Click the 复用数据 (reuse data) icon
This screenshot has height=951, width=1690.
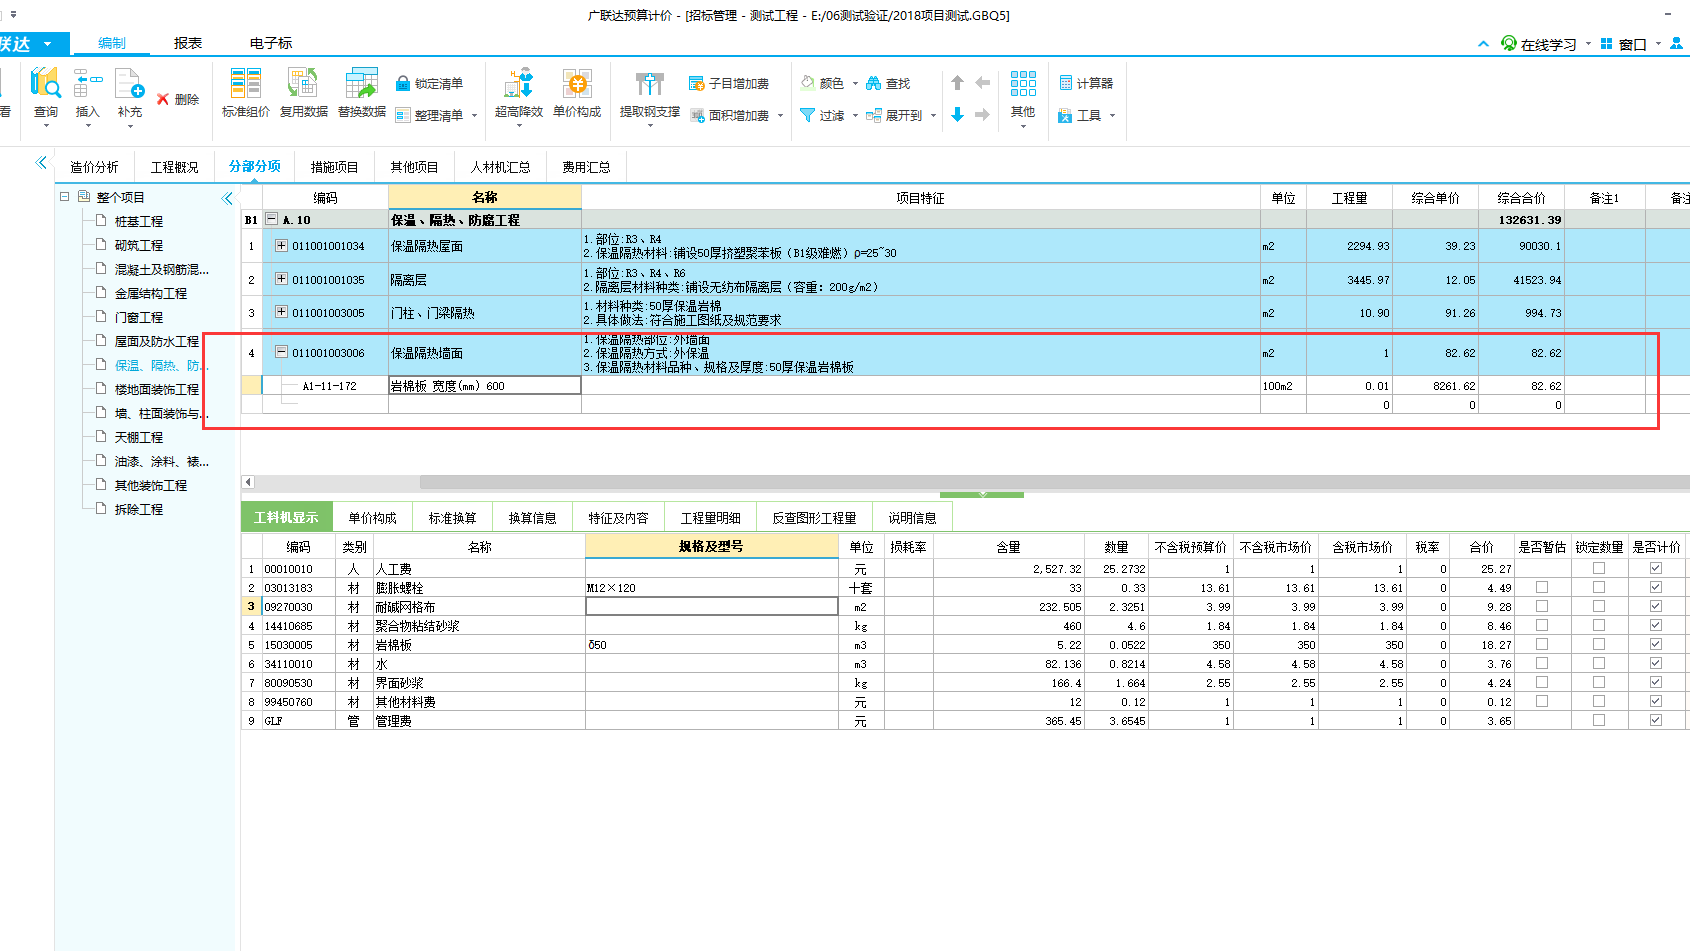pyautogui.click(x=303, y=83)
